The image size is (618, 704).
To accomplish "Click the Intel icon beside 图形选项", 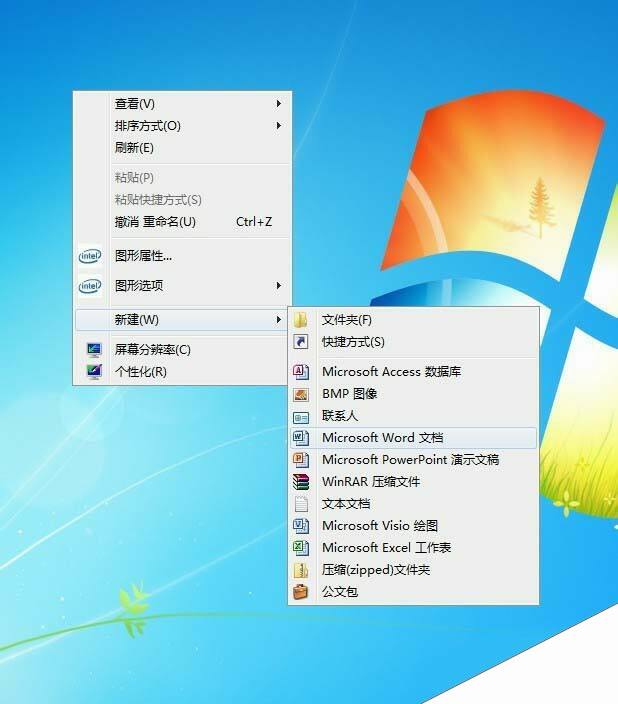I will 90,286.
